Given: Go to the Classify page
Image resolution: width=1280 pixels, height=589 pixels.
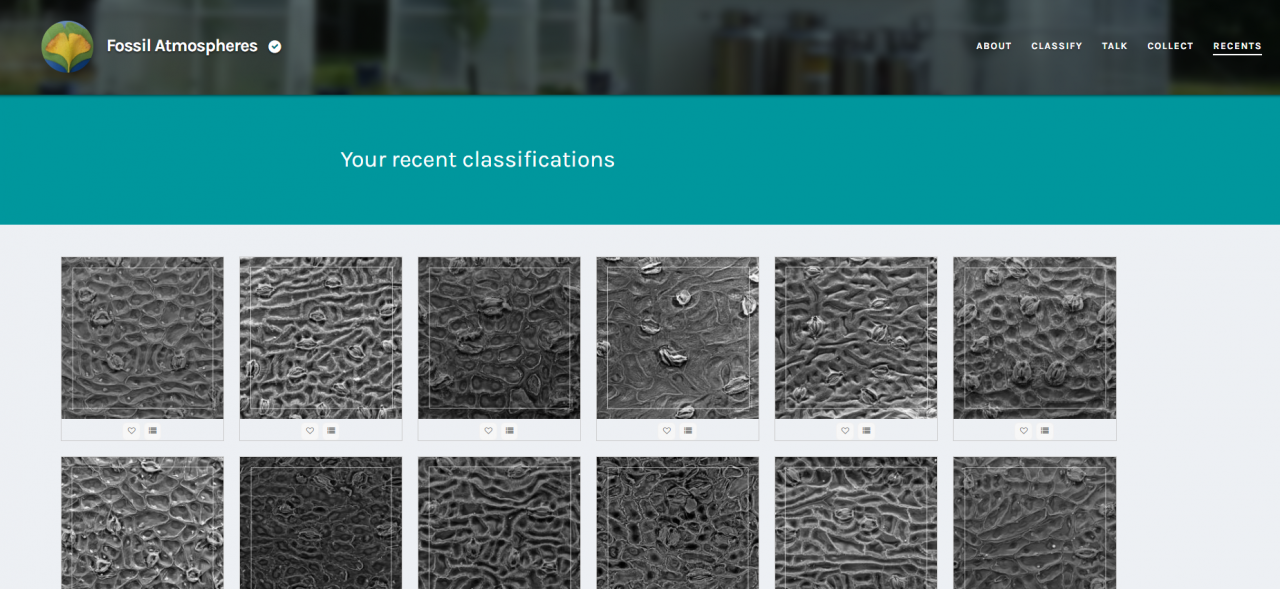Looking at the screenshot, I should click(1057, 46).
